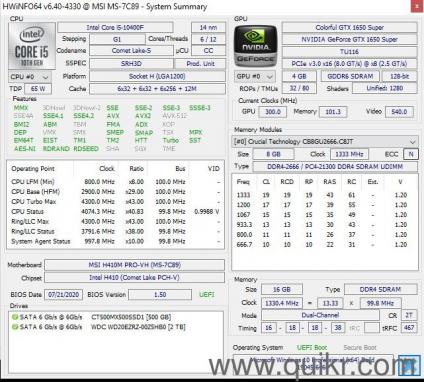
Task: Click green drive status icon for CT500MX500SSD1
Action: (15, 317)
